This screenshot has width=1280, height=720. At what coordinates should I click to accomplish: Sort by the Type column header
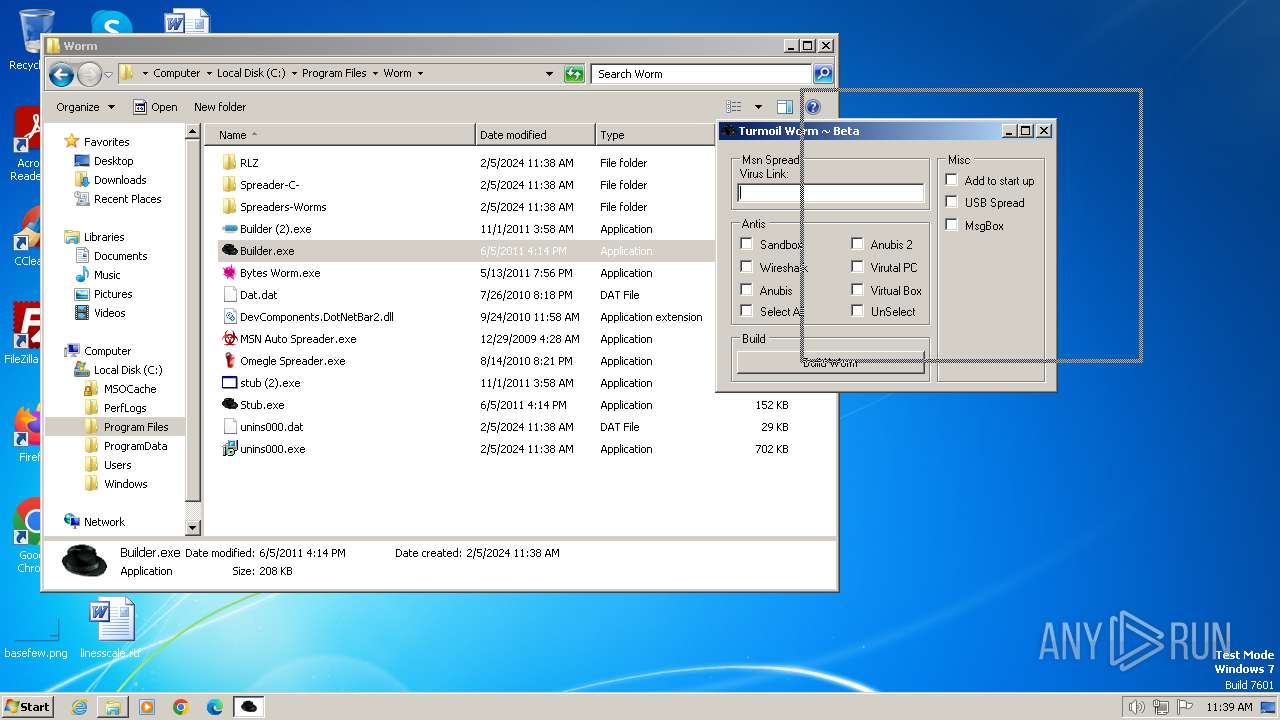tap(656, 135)
